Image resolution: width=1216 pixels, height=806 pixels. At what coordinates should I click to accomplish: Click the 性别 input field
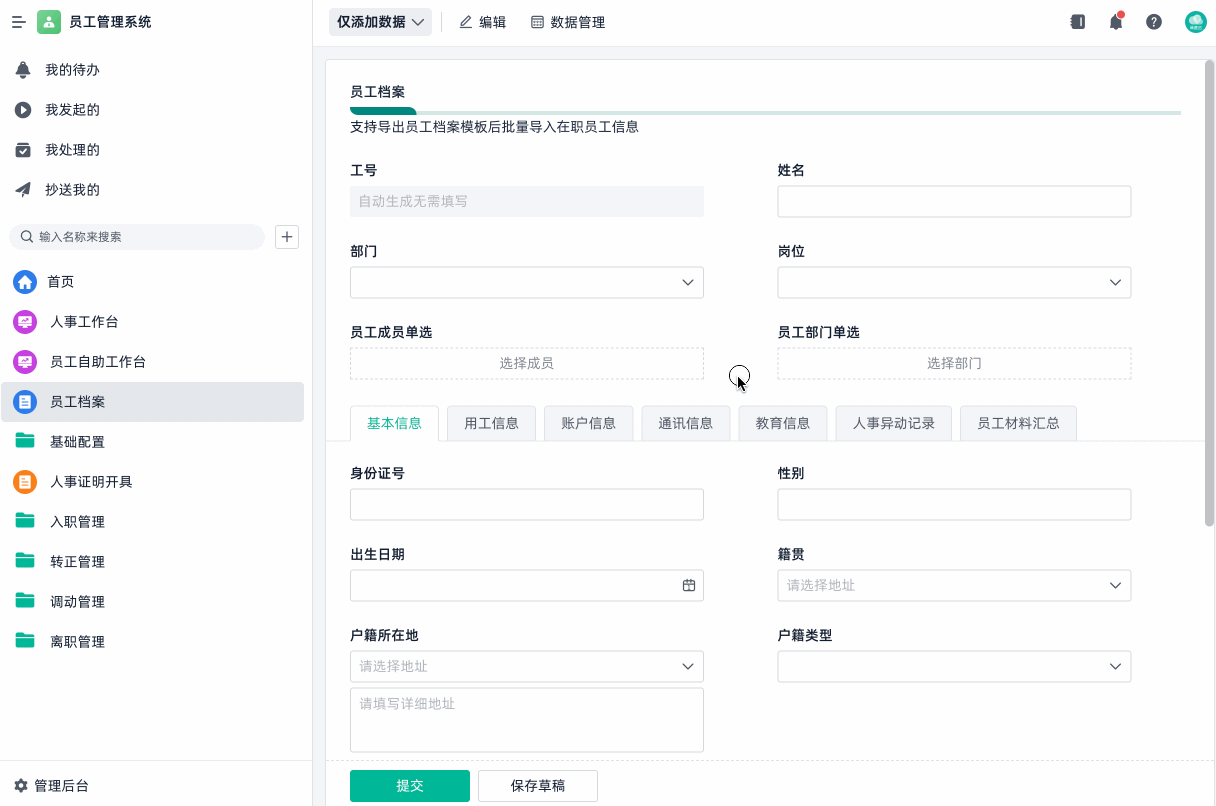(954, 504)
